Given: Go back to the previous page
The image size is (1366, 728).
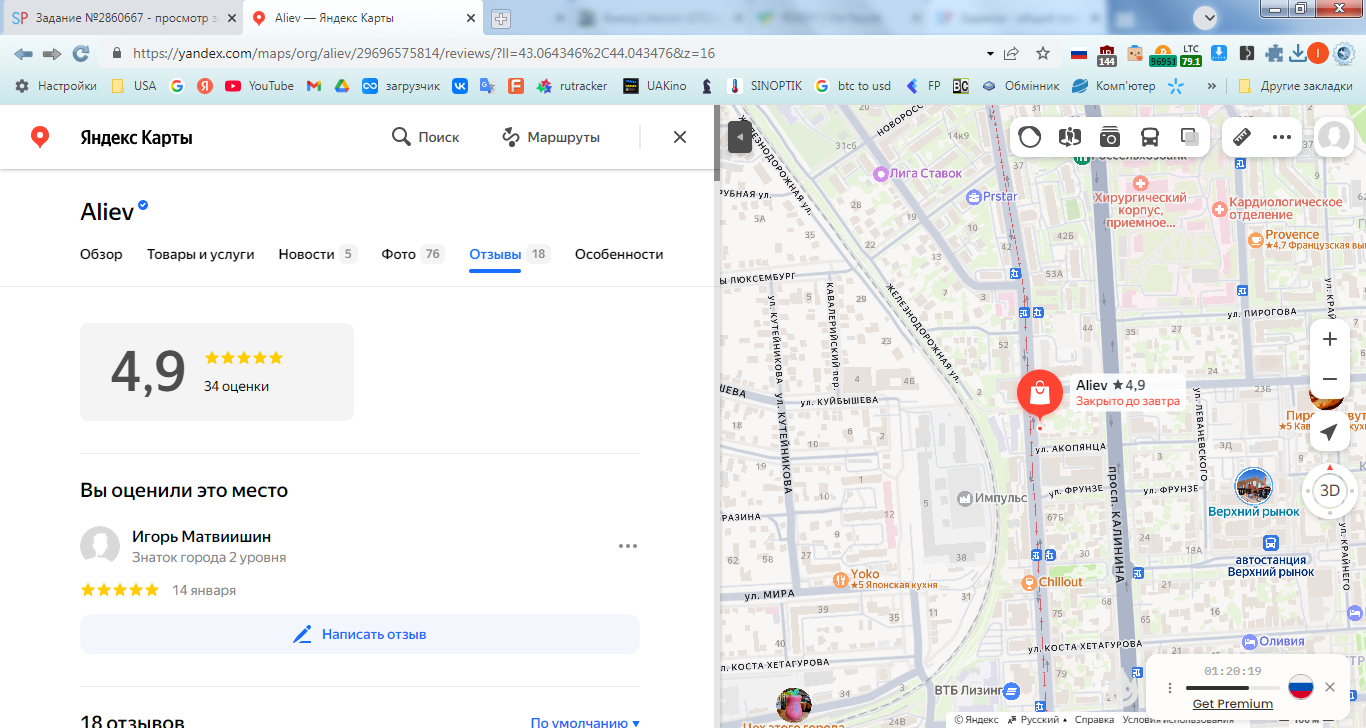Looking at the screenshot, I should (x=23, y=53).
